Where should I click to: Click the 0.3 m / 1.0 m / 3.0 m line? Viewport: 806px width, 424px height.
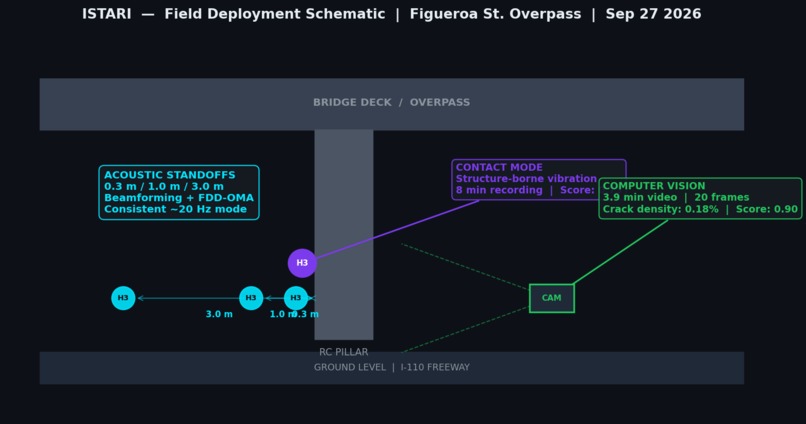click(164, 187)
